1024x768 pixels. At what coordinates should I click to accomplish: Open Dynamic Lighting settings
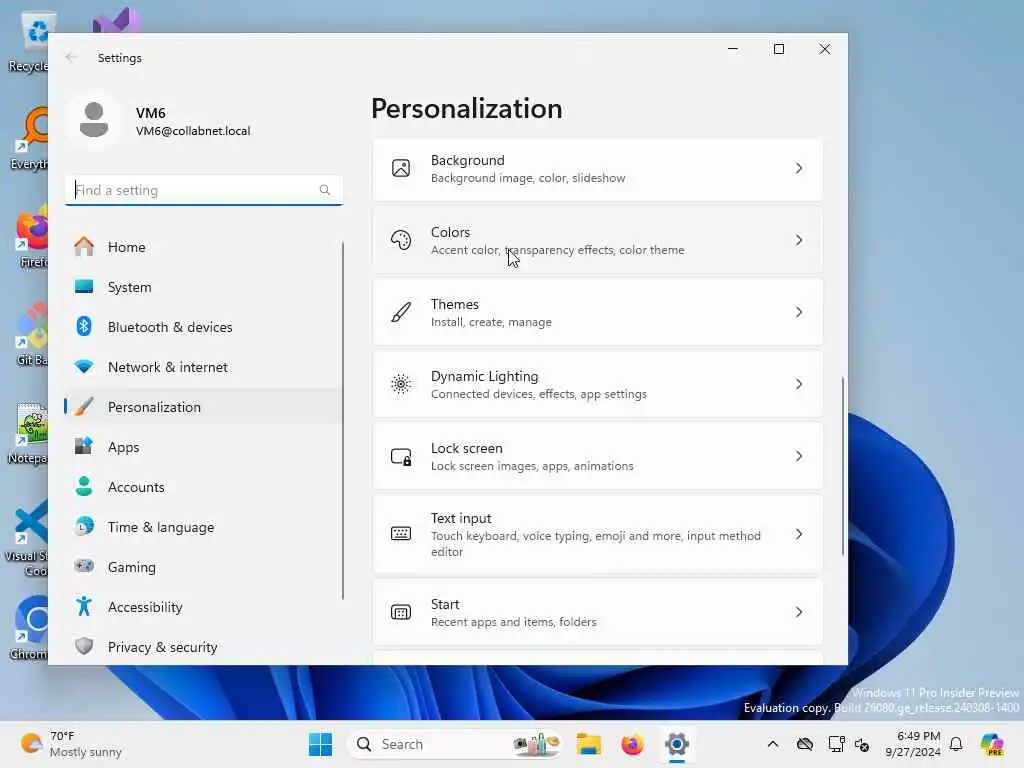tap(598, 384)
